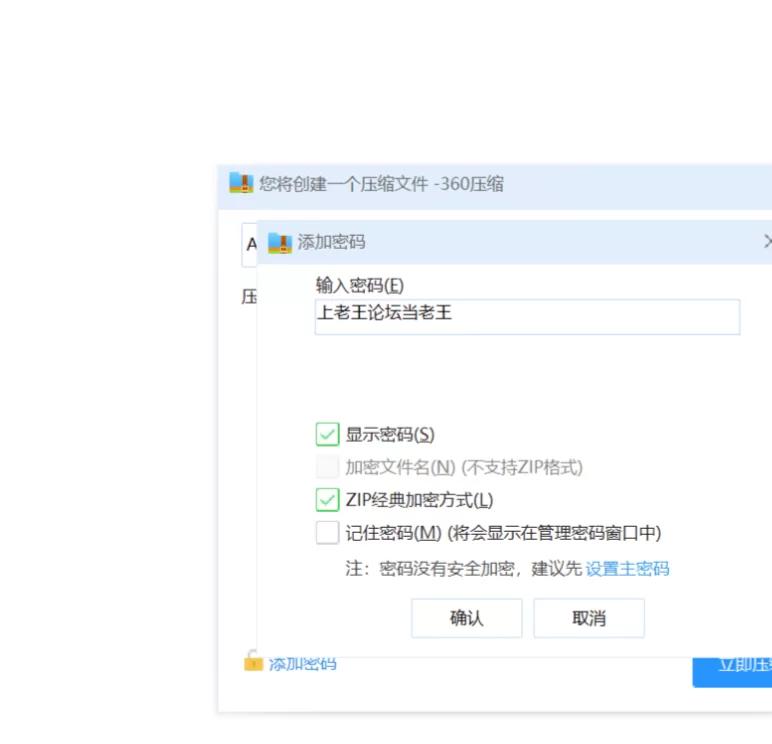Open the 设置主密码 link
772x744 pixels.
627,569
